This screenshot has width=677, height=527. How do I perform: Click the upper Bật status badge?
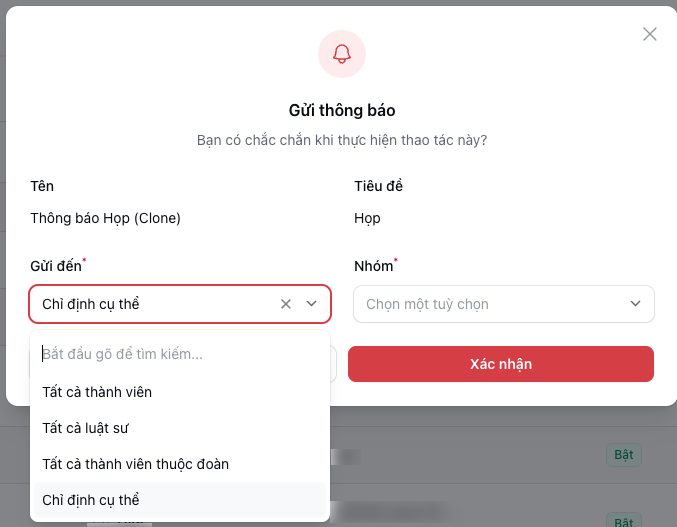pos(624,454)
